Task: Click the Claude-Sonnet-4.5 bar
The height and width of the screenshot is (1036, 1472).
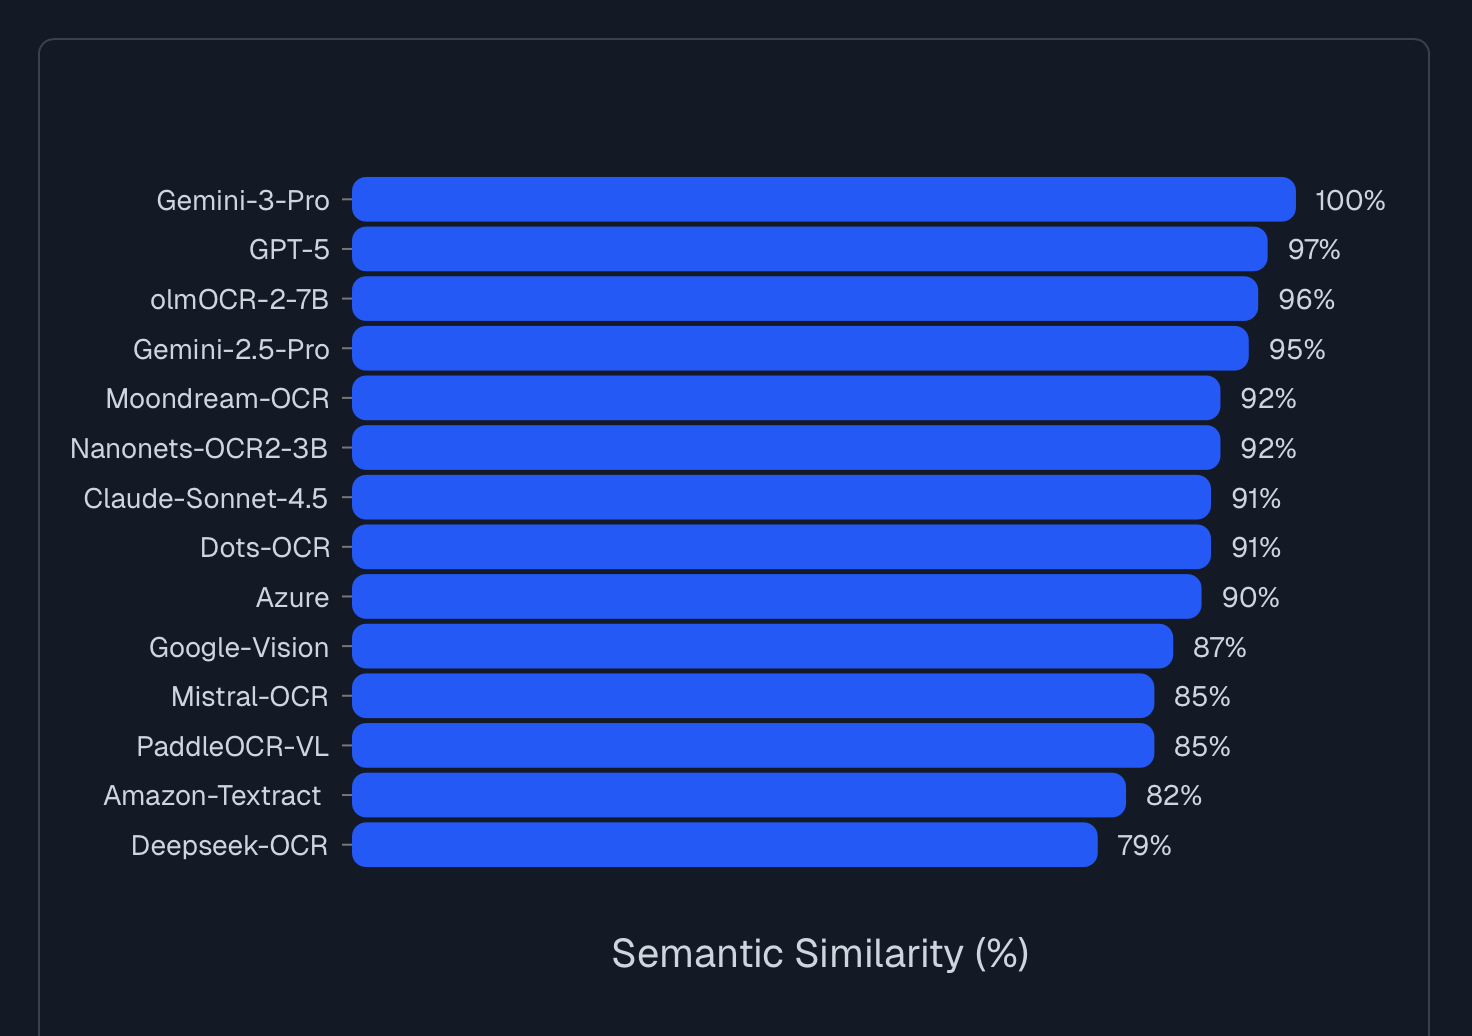Action: click(781, 498)
